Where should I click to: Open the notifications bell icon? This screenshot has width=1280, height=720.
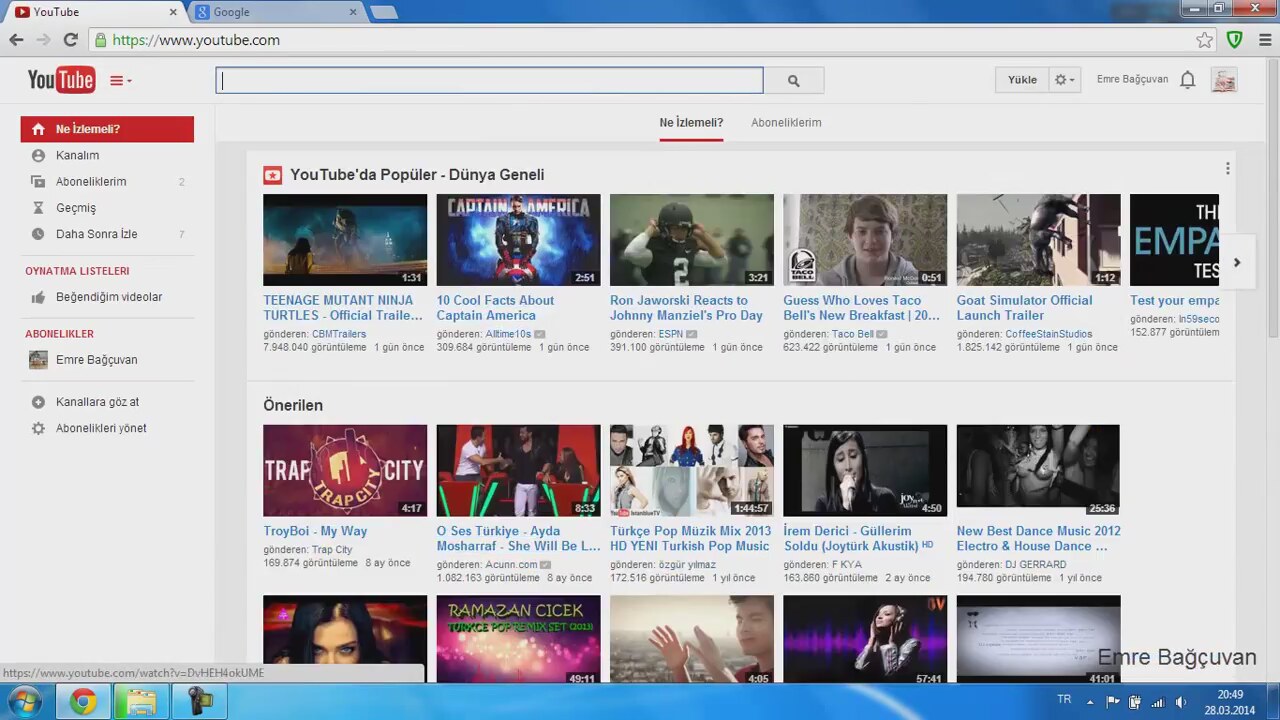(x=1187, y=80)
